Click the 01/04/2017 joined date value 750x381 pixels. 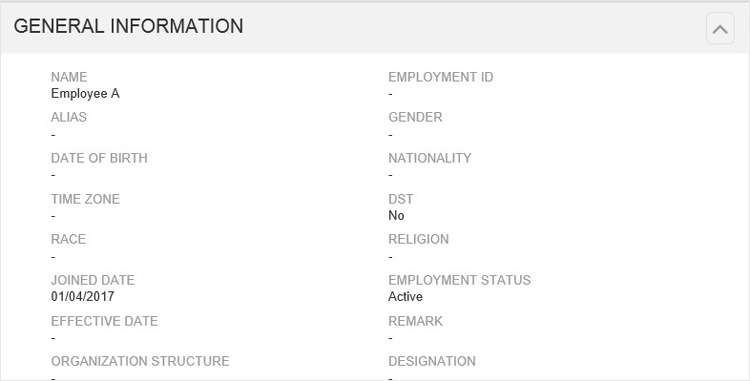pyautogui.click(x=82, y=296)
